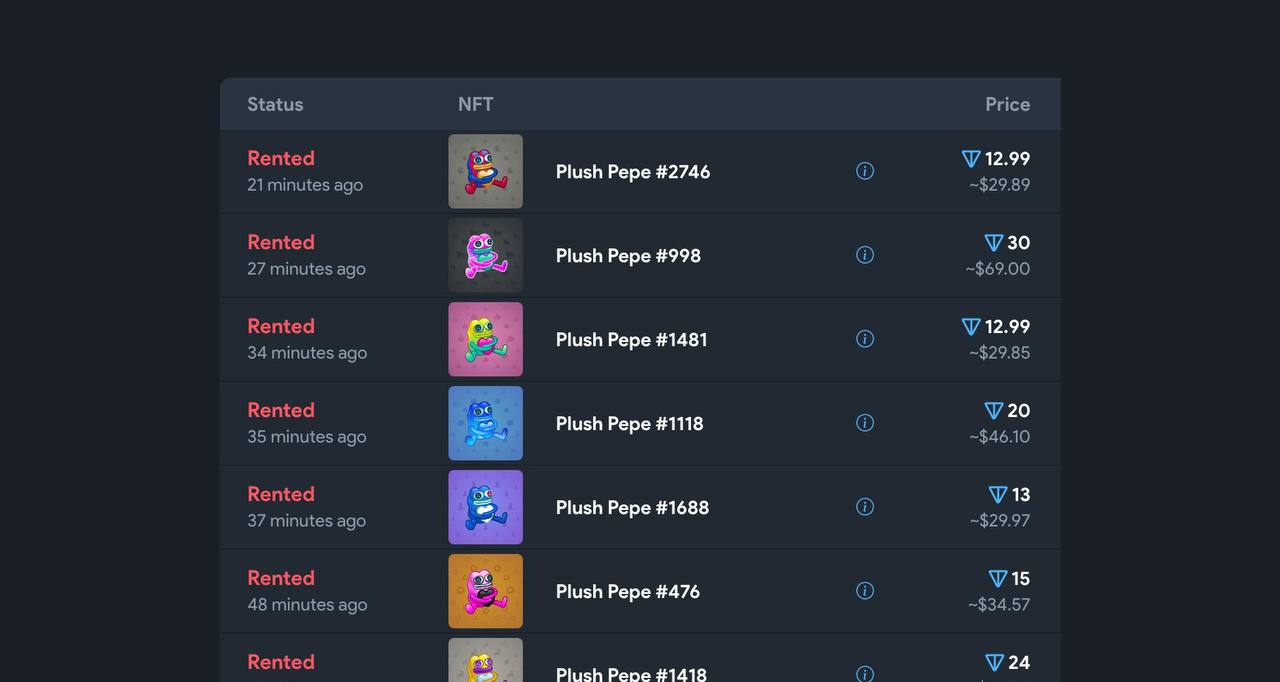Open Plush Pepe #2746 thumbnail
1280x682 pixels.
(x=485, y=171)
